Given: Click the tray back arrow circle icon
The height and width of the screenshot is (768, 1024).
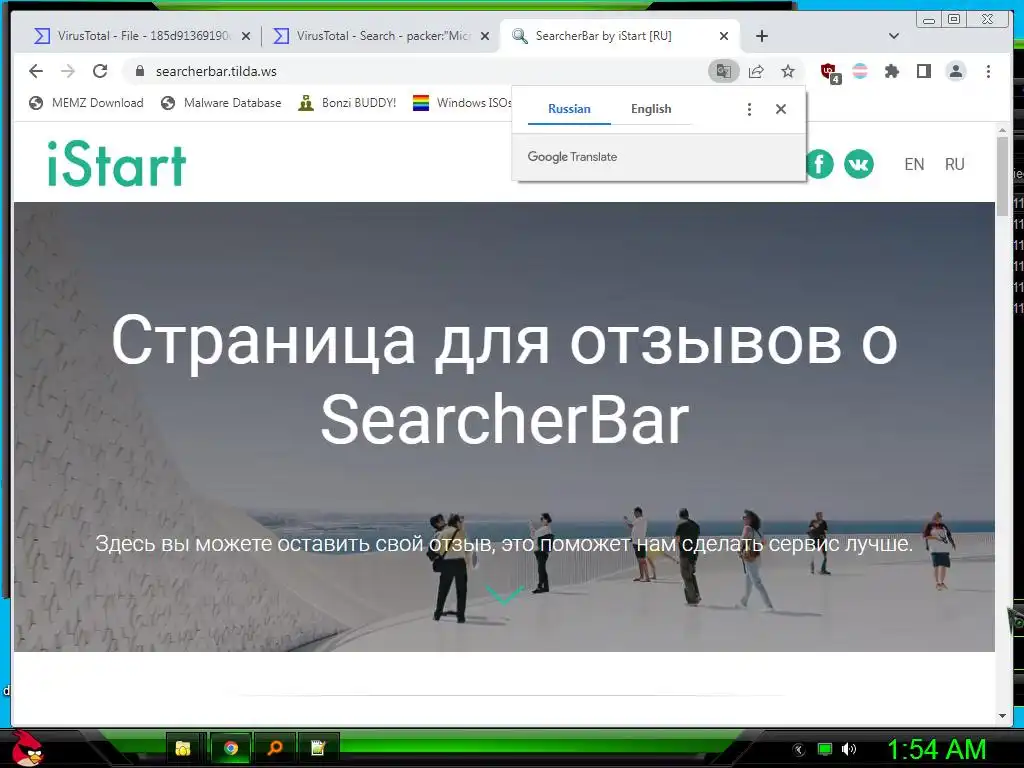Looking at the screenshot, I should [x=799, y=750].
